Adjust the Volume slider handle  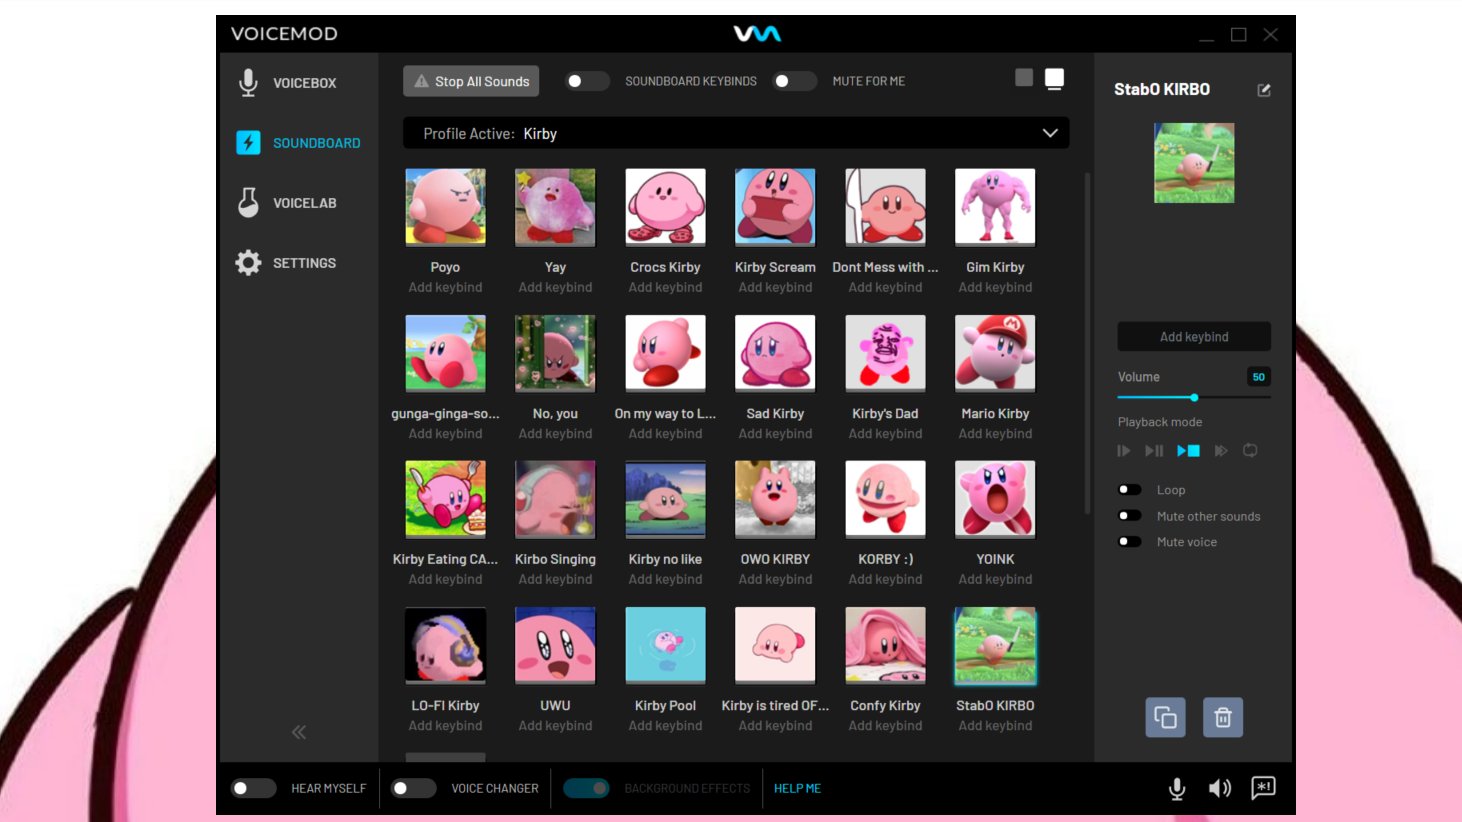tap(1194, 398)
